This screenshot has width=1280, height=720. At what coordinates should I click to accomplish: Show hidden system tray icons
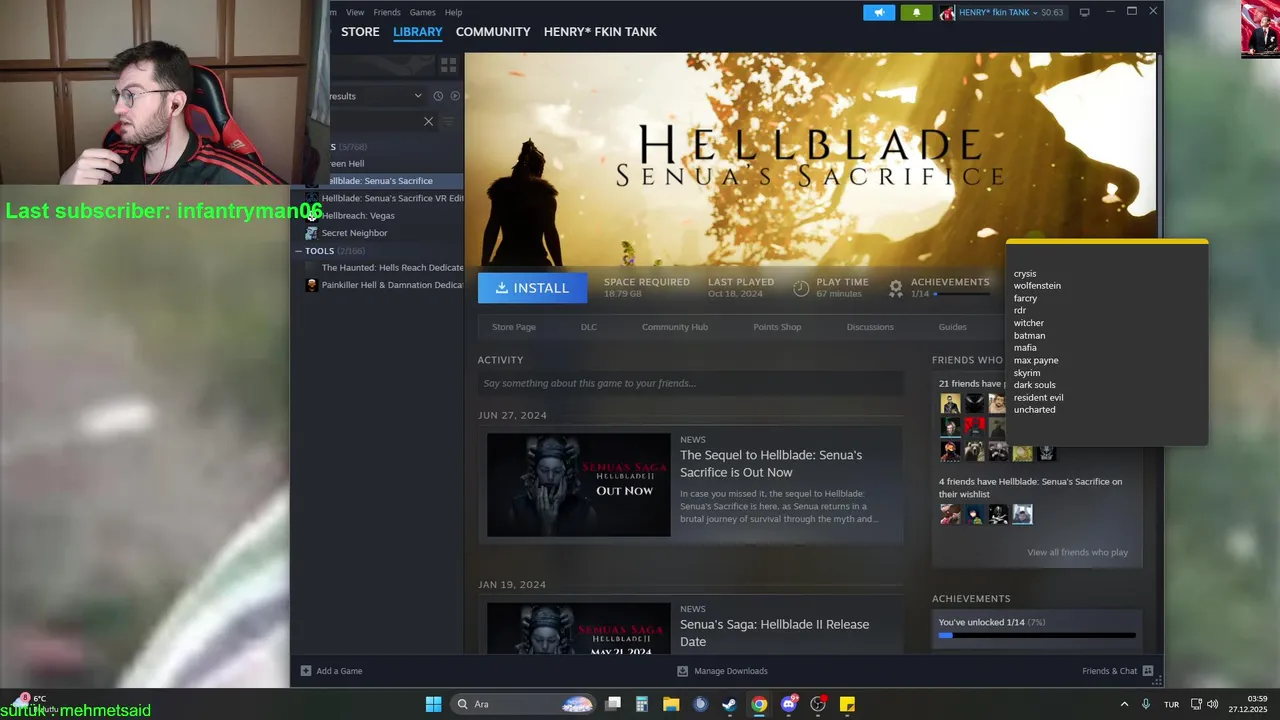point(1124,704)
